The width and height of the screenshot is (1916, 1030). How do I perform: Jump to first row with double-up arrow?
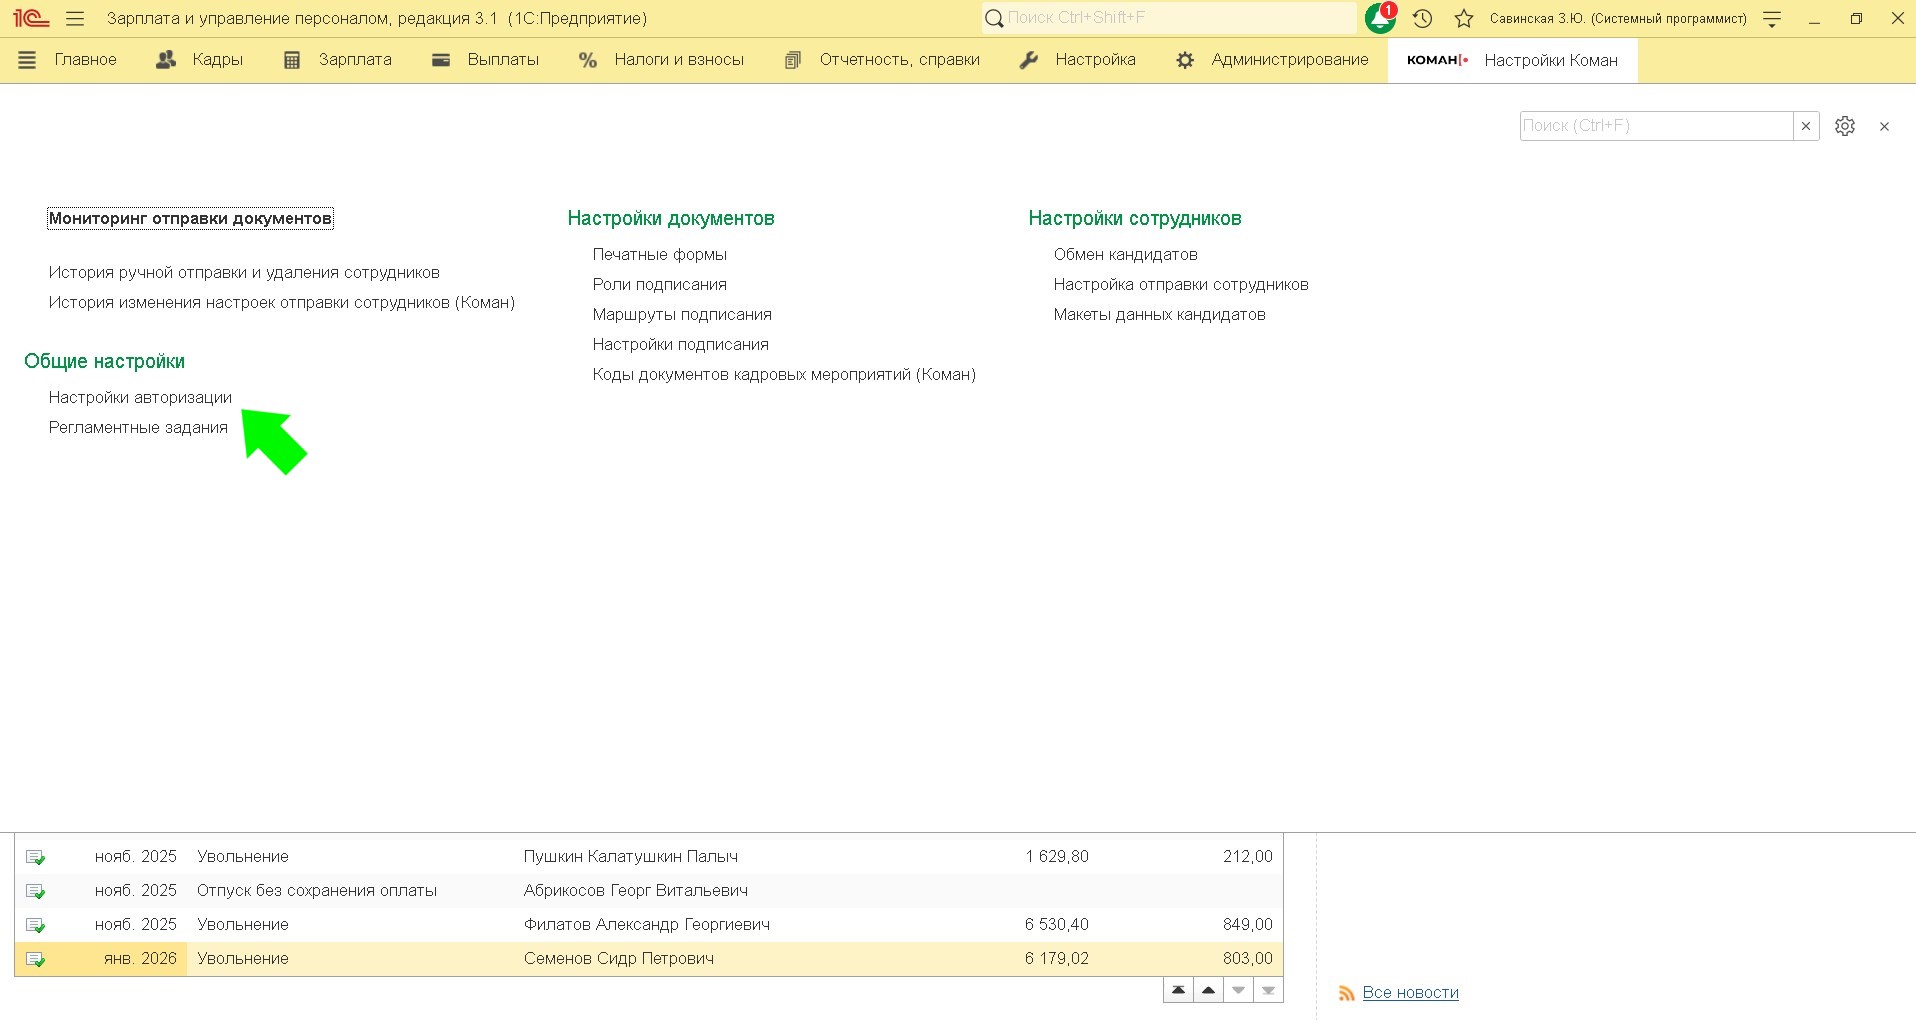point(1178,990)
